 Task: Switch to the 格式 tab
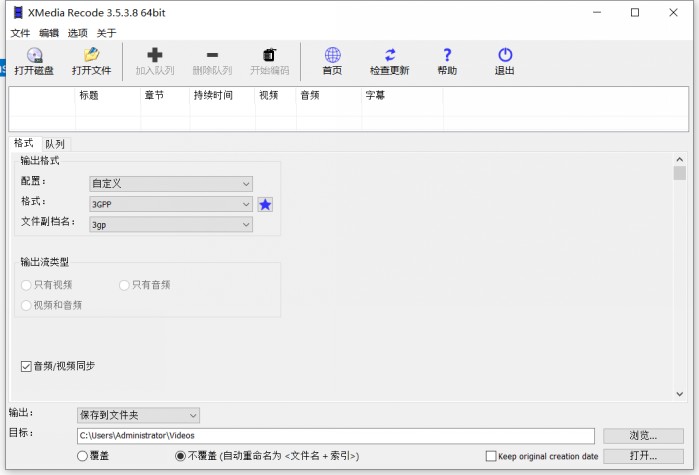[x=24, y=143]
